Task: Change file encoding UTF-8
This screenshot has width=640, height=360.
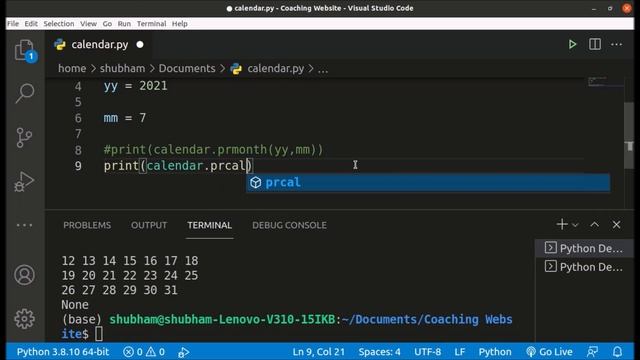Action: (427, 352)
